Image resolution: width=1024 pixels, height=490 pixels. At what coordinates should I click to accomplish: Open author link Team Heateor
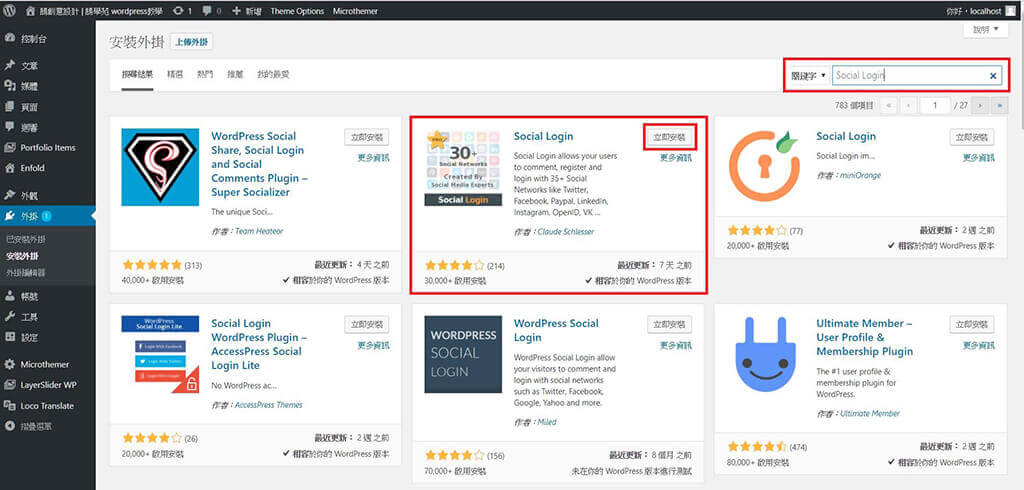pyautogui.click(x=259, y=231)
